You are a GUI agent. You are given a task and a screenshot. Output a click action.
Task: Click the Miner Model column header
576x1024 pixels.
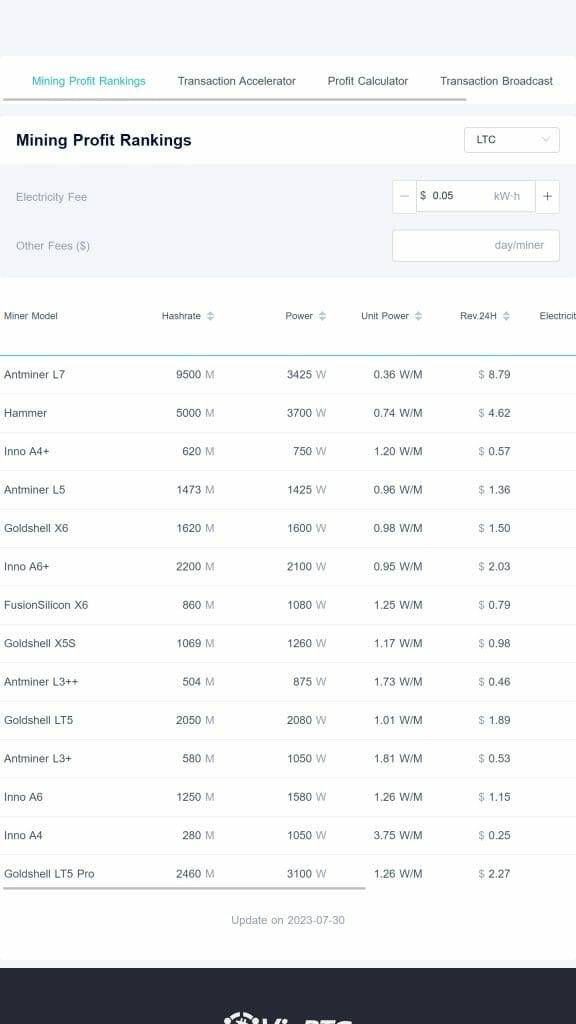click(x=31, y=316)
